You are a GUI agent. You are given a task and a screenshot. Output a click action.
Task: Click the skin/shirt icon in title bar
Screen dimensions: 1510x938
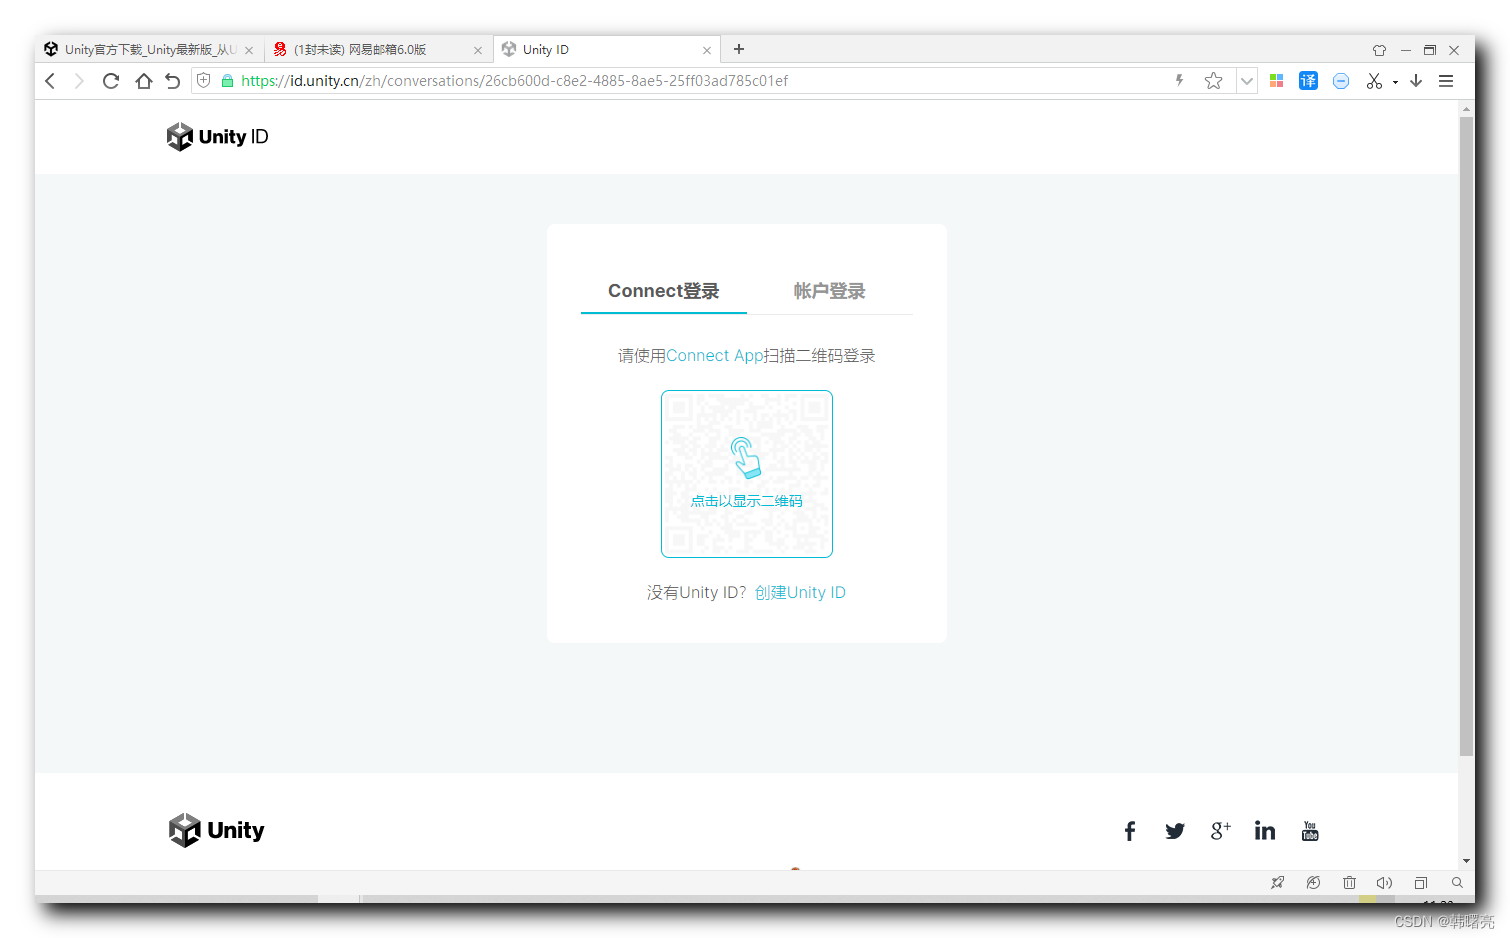pyautogui.click(x=1379, y=50)
